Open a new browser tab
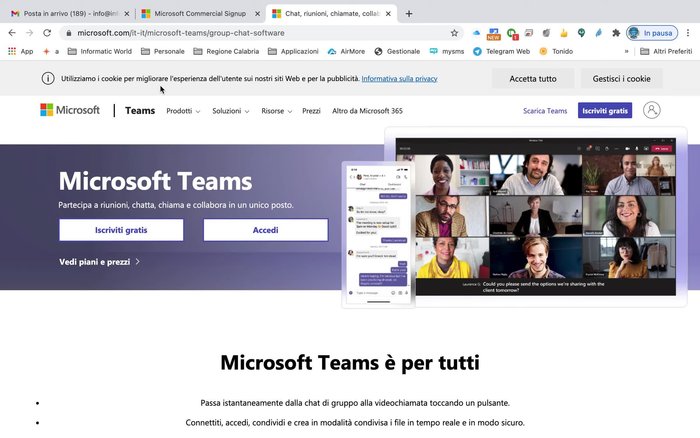700x438 pixels. [408, 13]
